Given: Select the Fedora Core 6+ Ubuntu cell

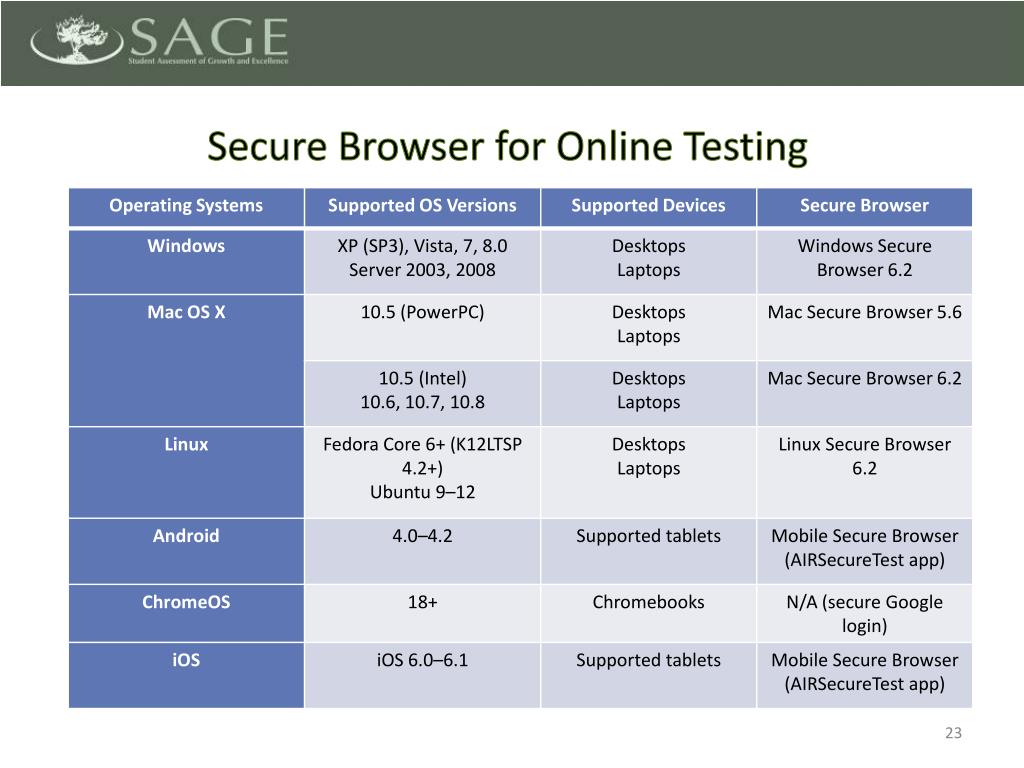Looking at the screenshot, I should (422, 472).
